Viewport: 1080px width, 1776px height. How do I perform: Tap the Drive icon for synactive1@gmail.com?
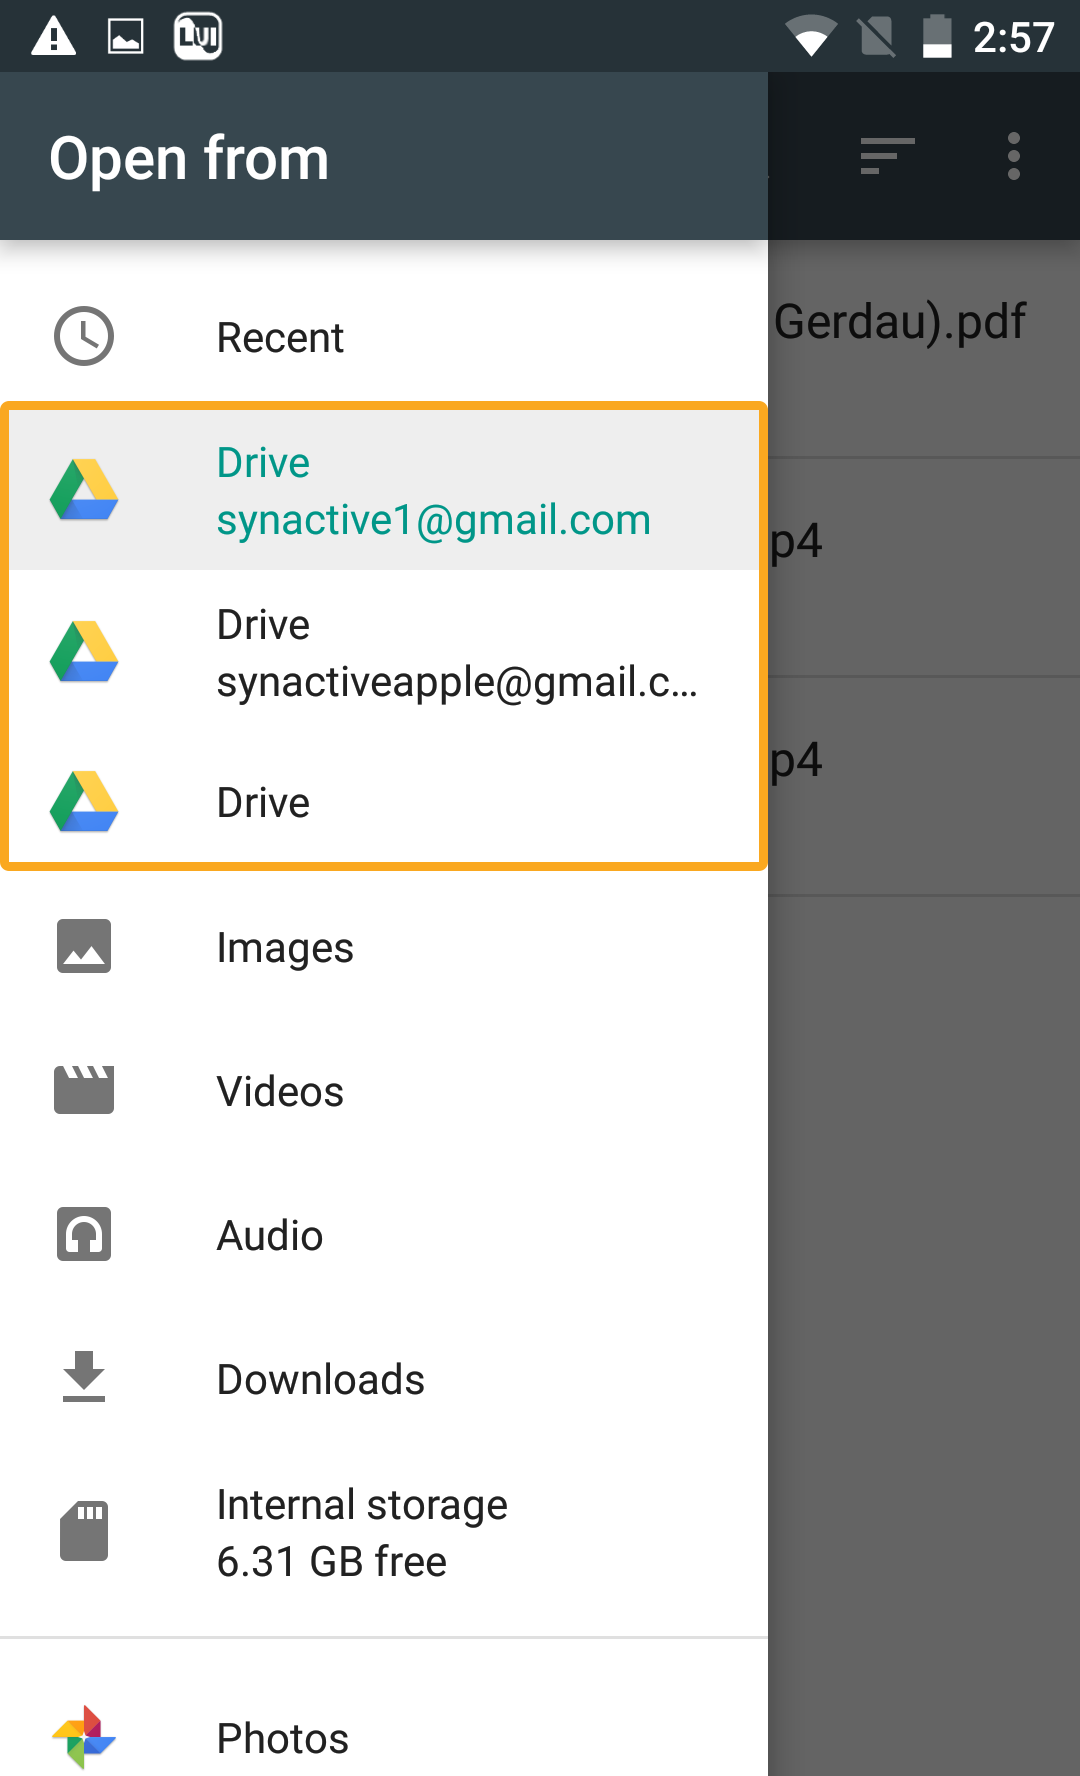pyautogui.click(x=84, y=491)
